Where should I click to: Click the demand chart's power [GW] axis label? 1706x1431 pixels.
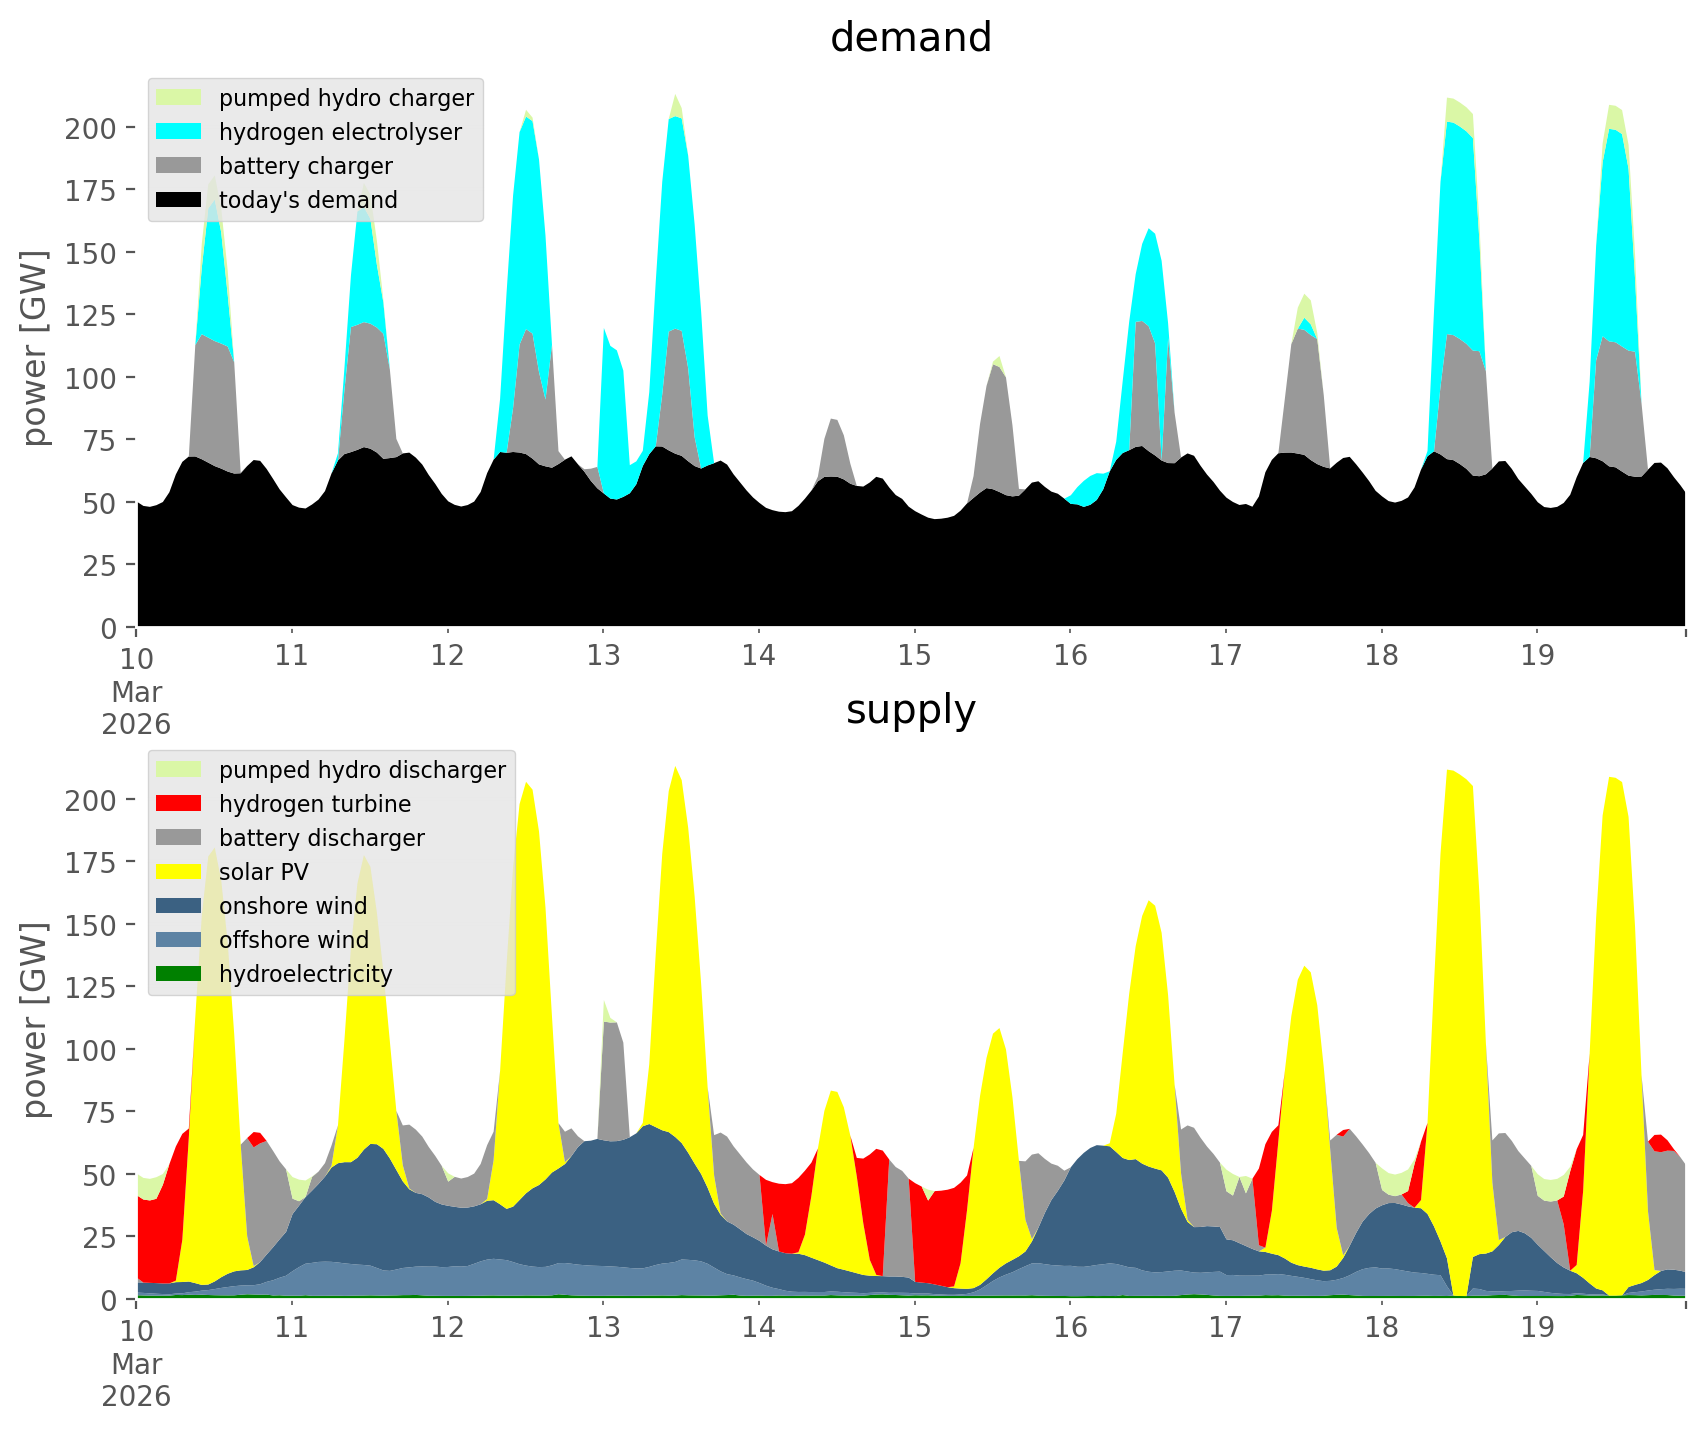[35, 348]
